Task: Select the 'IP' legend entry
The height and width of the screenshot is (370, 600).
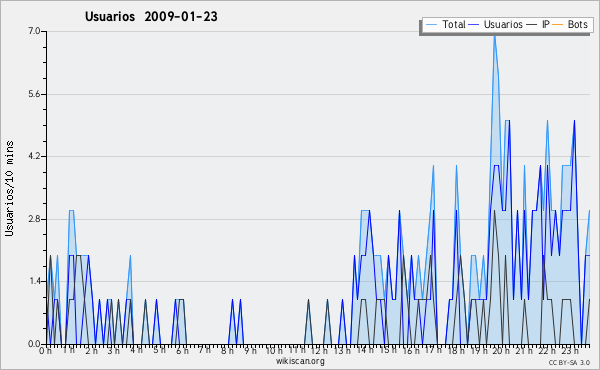Action: (x=546, y=24)
